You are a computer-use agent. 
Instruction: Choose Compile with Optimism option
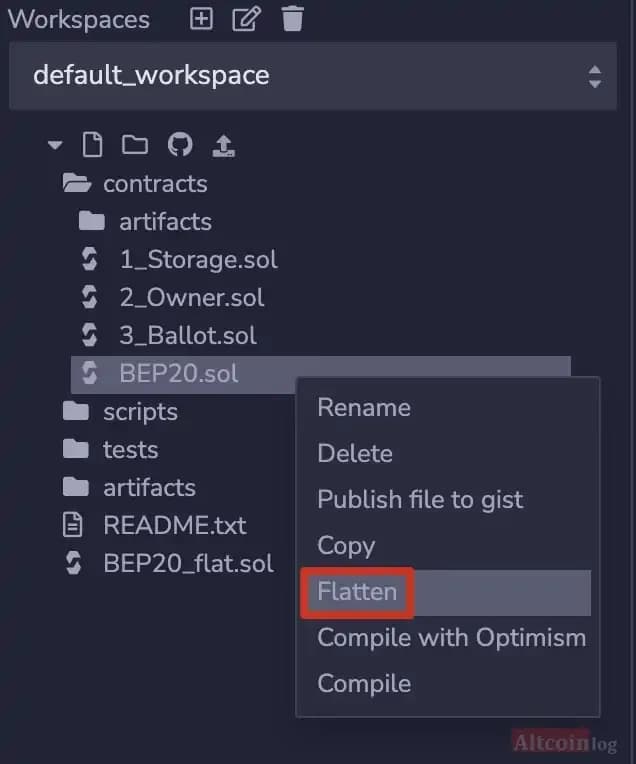tap(451, 638)
